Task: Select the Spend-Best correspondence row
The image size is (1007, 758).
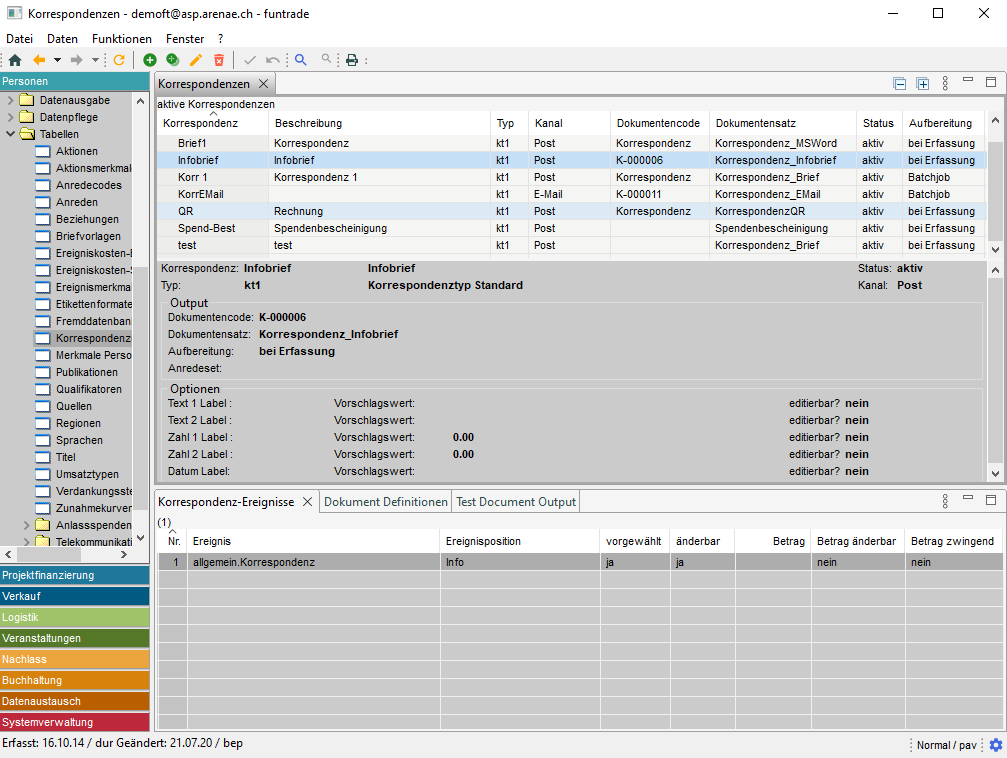Action: (206, 228)
